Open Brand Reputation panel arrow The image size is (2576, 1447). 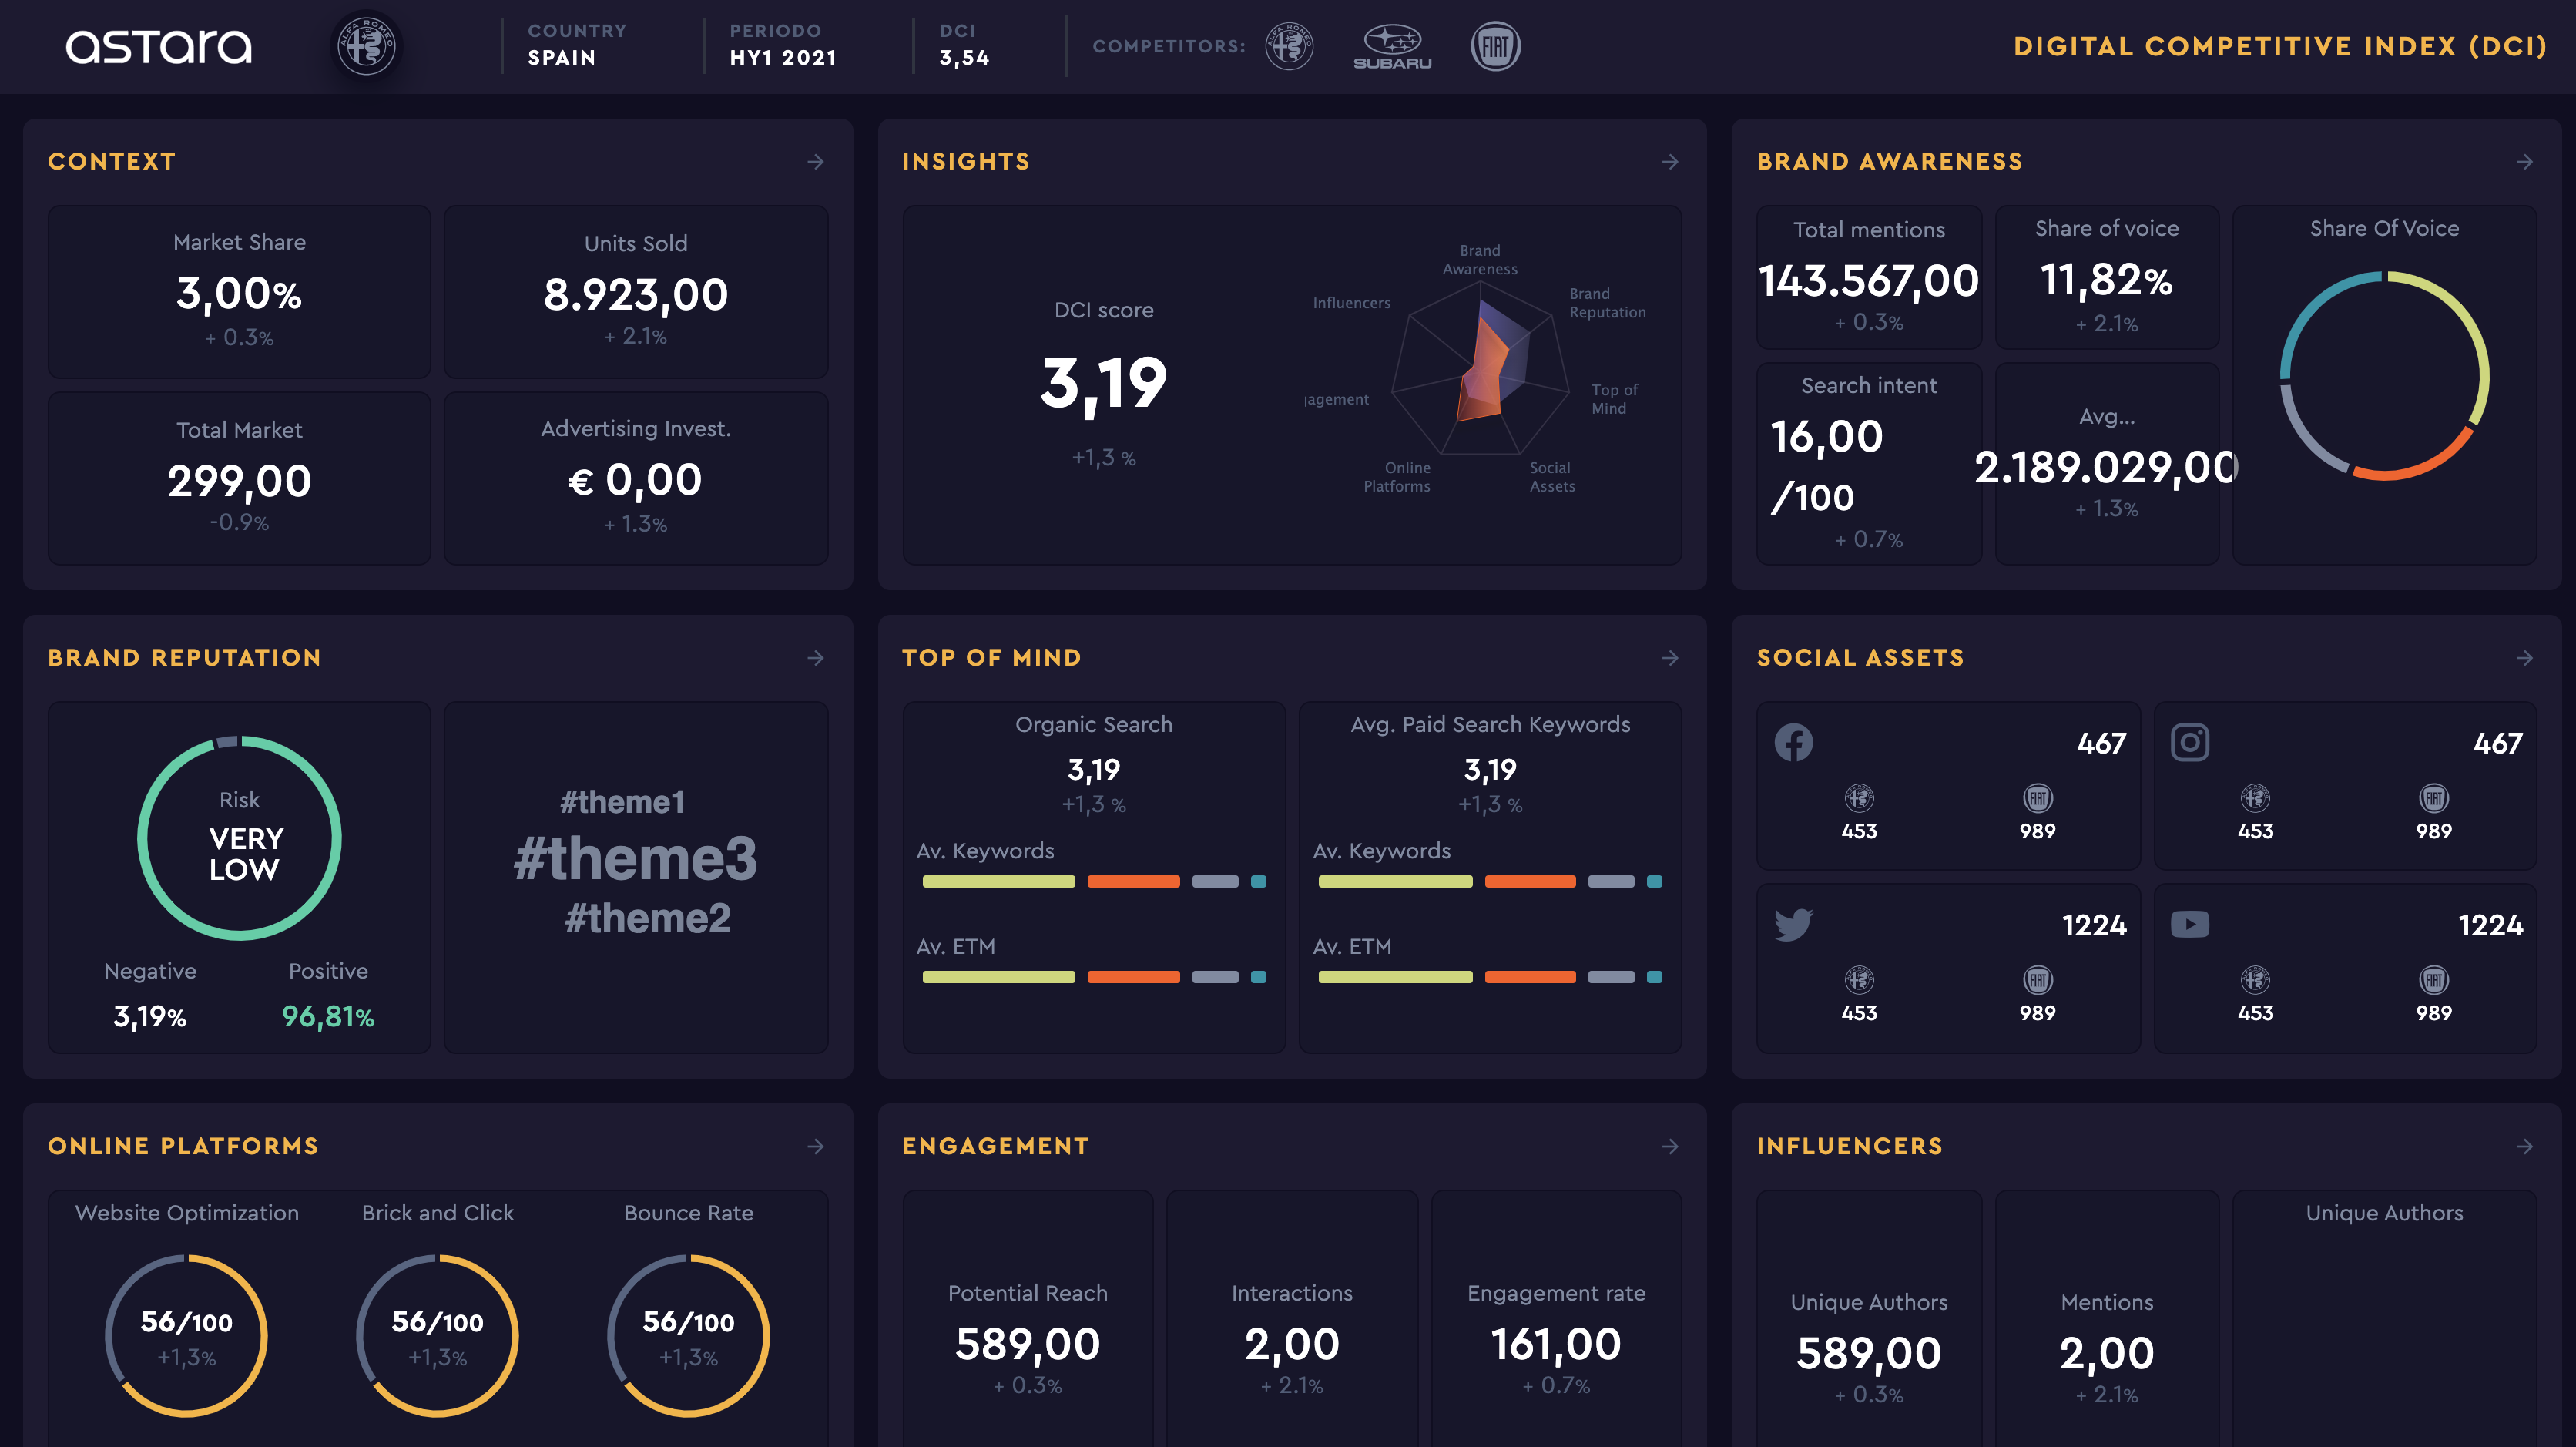[816, 658]
